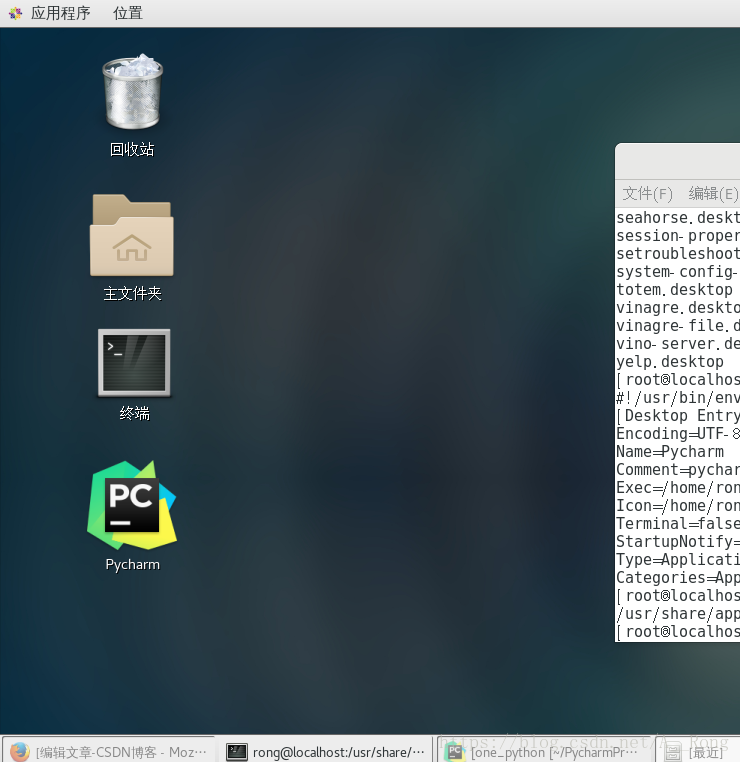The height and width of the screenshot is (762, 740).
Task: Click the 回收站 label under the trash icon
Action: tap(132, 149)
